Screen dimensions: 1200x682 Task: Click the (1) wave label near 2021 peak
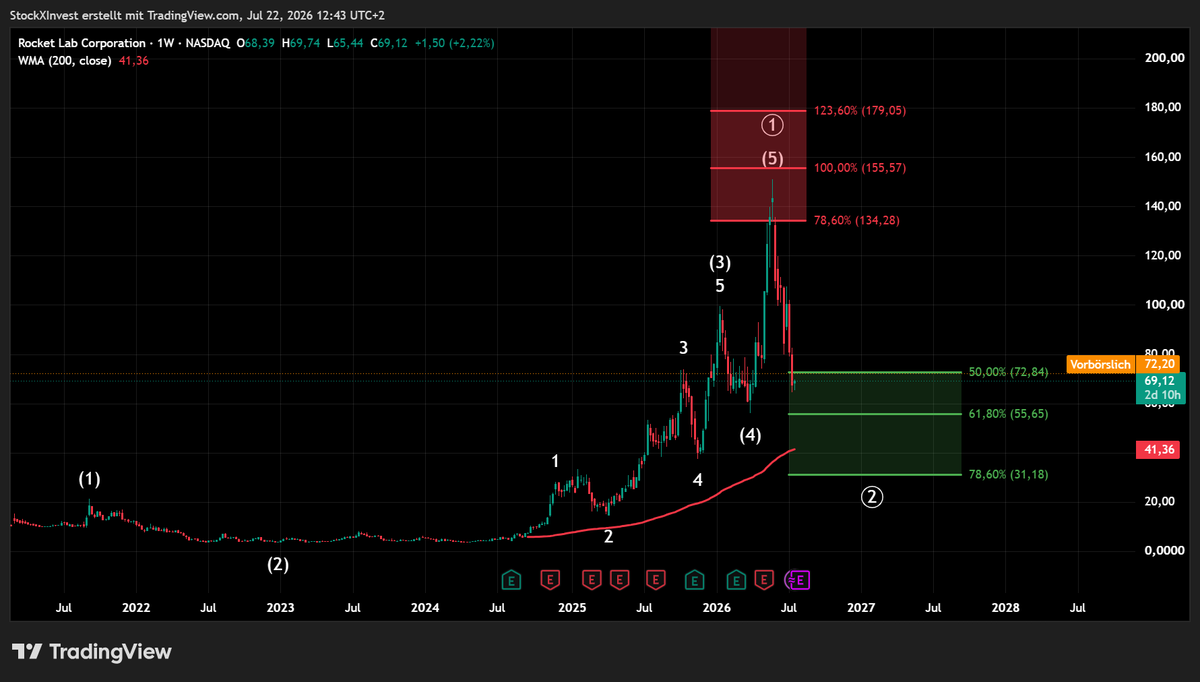click(90, 479)
